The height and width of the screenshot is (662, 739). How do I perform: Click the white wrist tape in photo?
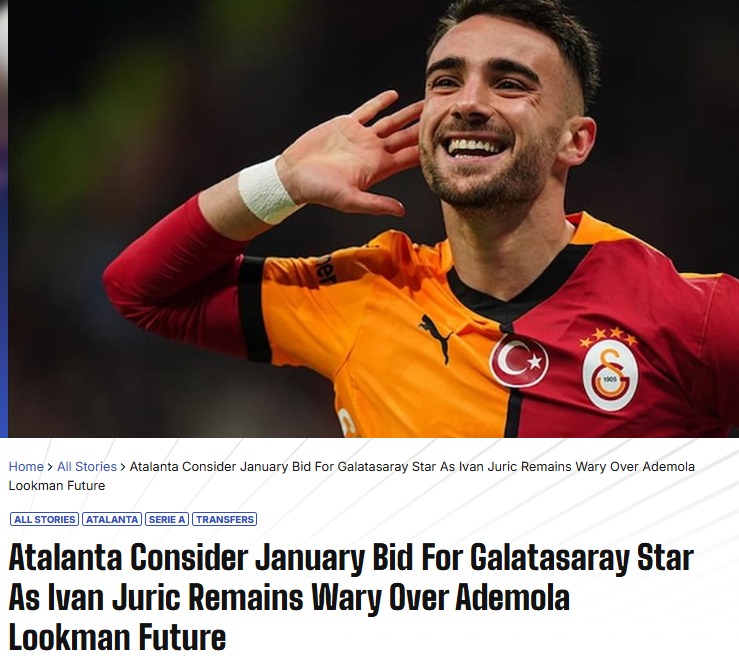[x=266, y=190]
